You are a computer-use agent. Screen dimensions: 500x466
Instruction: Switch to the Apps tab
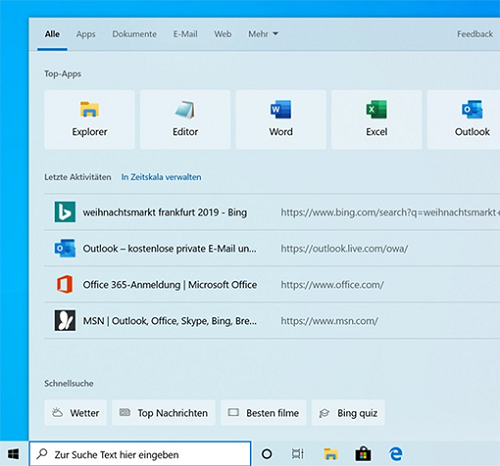86,34
